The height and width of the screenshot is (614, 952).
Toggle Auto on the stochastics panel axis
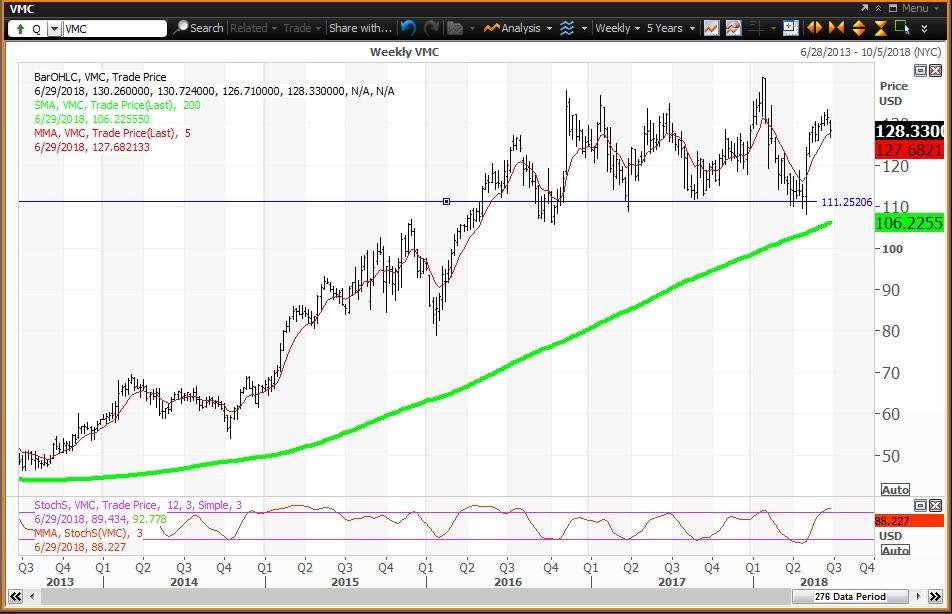(x=895, y=551)
